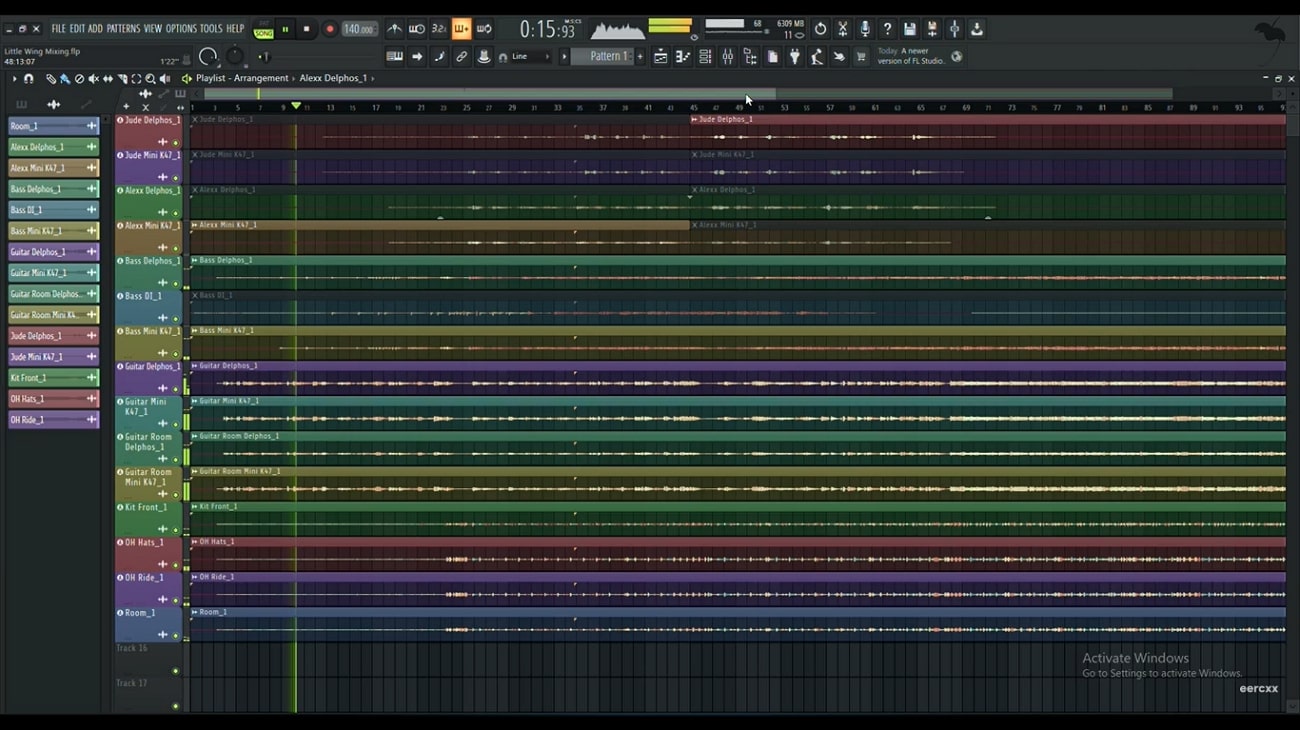The image size is (1300, 730).
Task: Toggle typing keyboard to piano icon
Action: click(x=395, y=57)
